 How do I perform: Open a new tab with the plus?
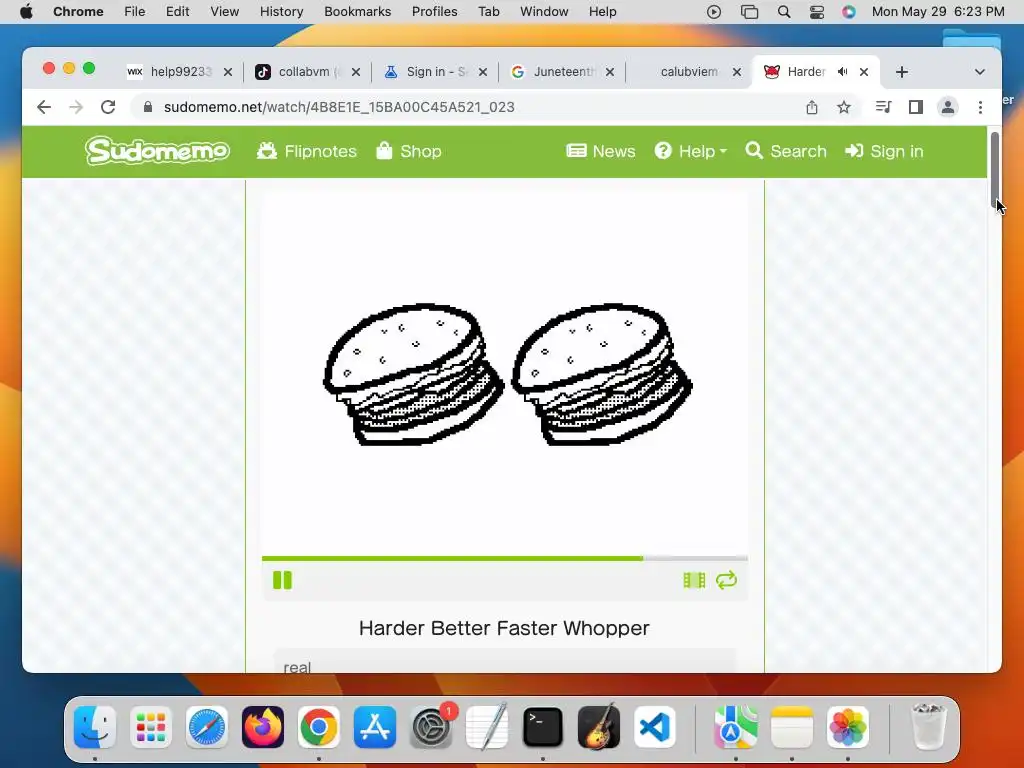click(x=902, y=72)
